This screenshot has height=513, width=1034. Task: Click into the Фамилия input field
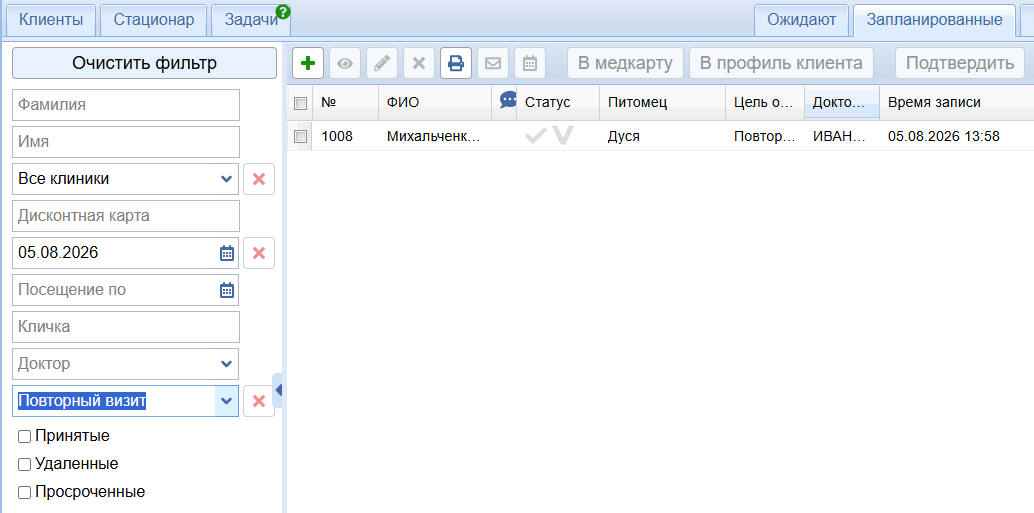point(126,105)
